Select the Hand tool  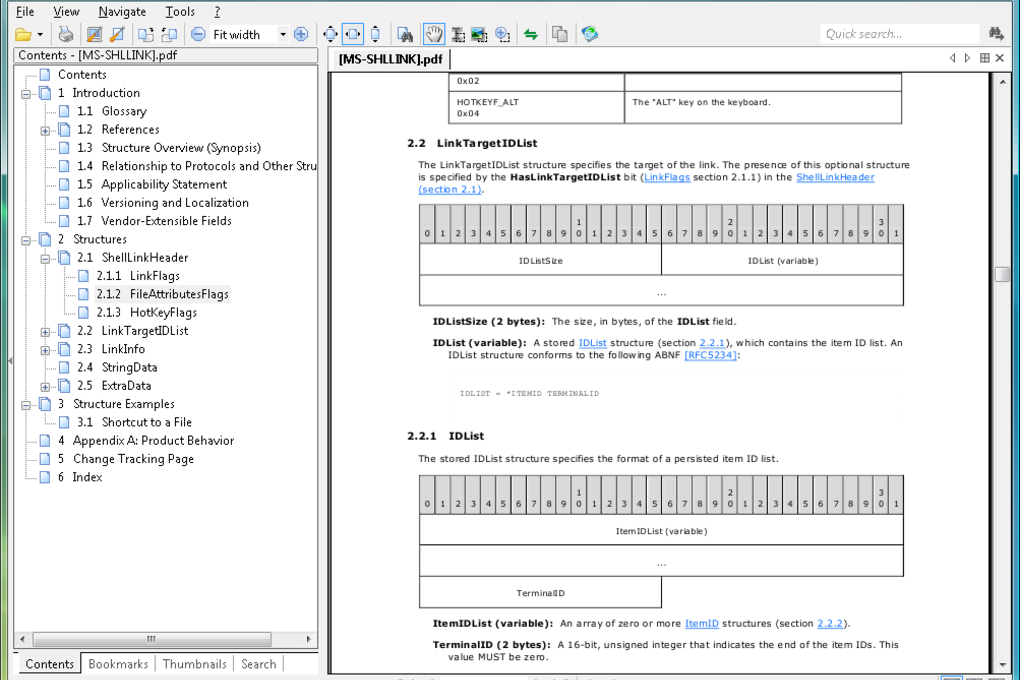tap(434, 34)
